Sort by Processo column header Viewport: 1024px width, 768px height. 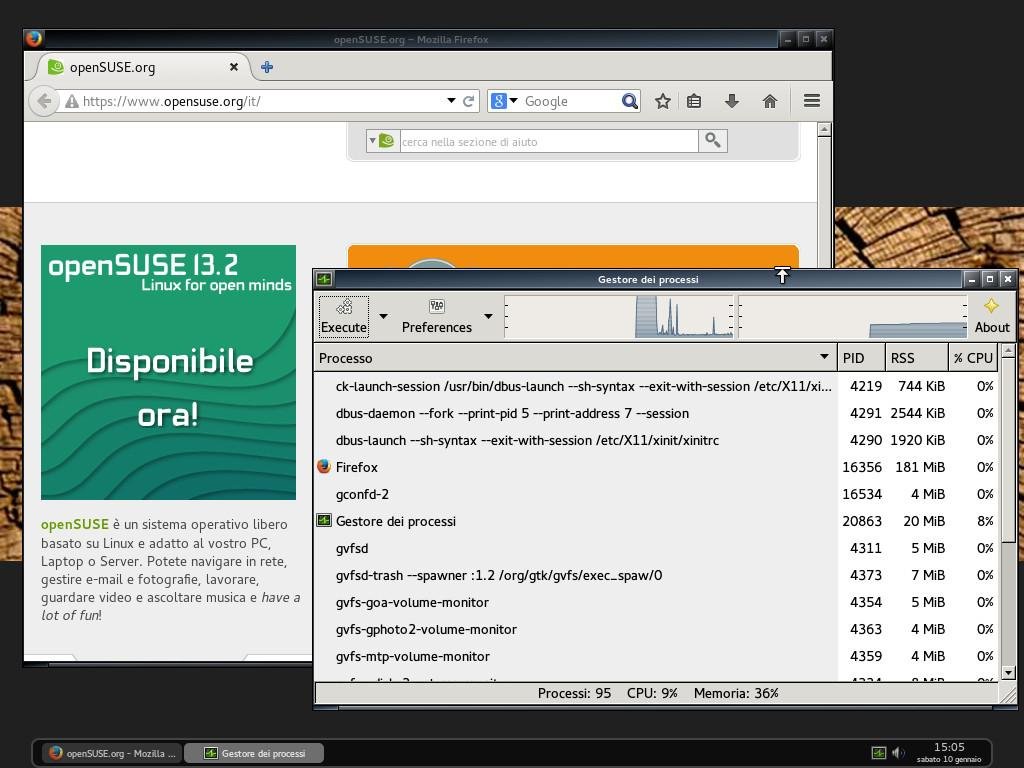(575, 358)
